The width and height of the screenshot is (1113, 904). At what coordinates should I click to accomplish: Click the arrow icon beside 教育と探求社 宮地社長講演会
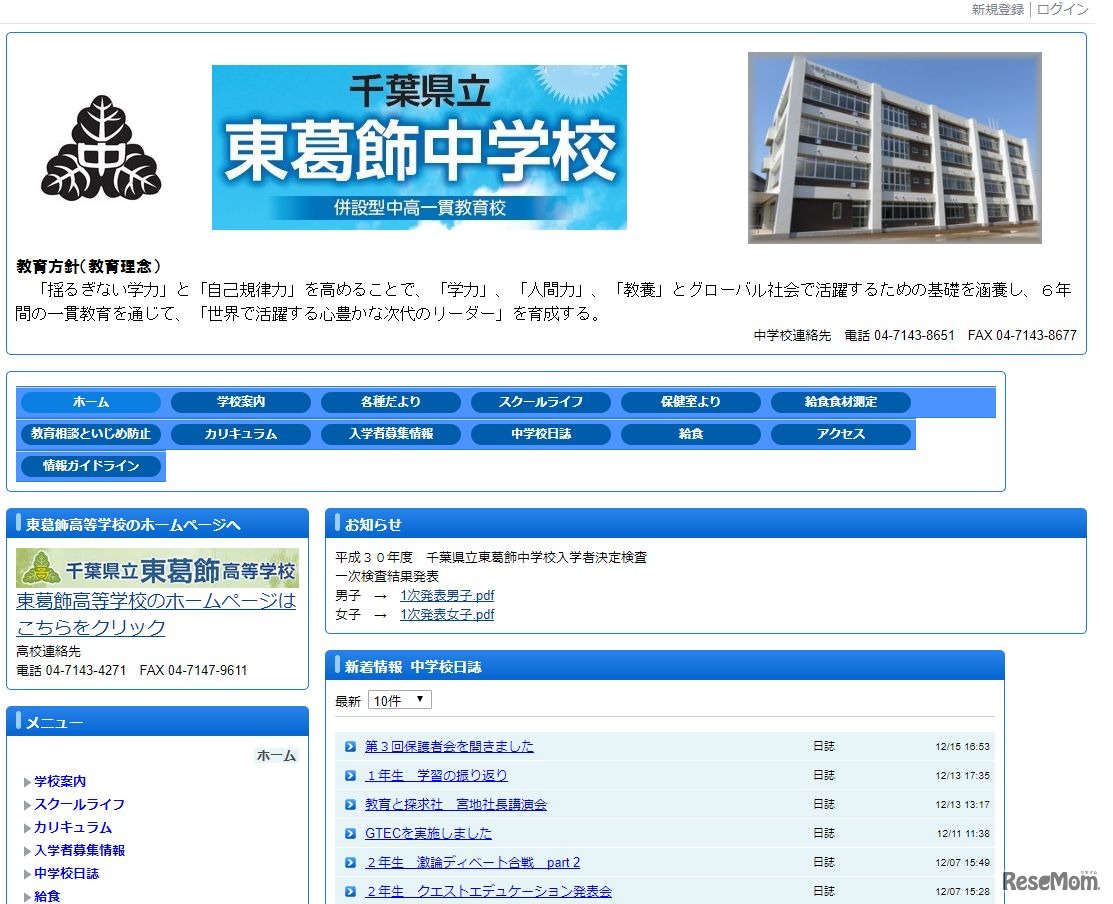click(350, 805)
